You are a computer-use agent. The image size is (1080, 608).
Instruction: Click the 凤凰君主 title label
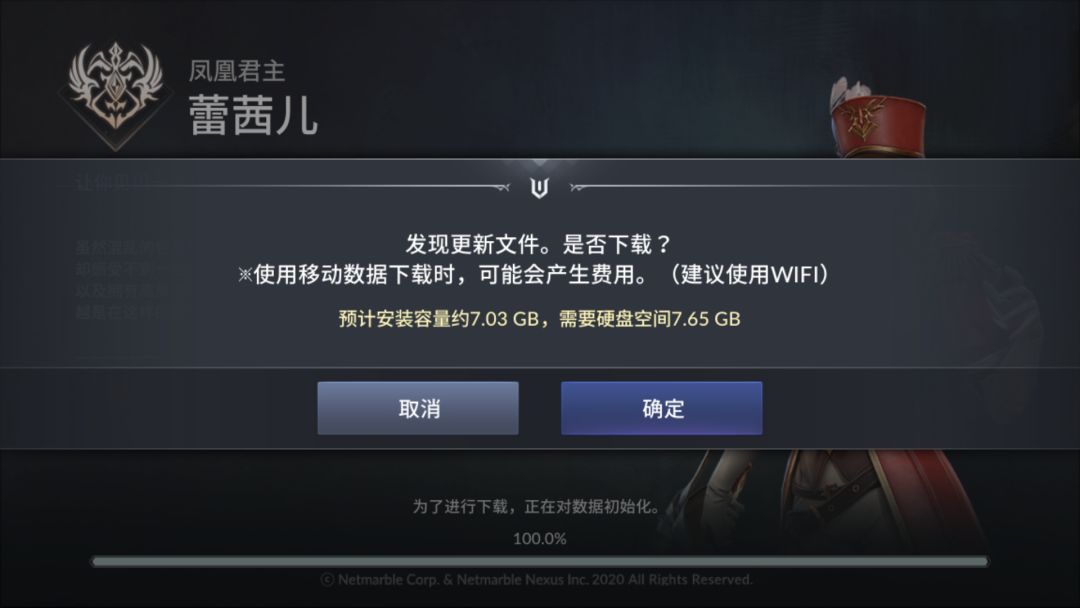tap(236, 71)
